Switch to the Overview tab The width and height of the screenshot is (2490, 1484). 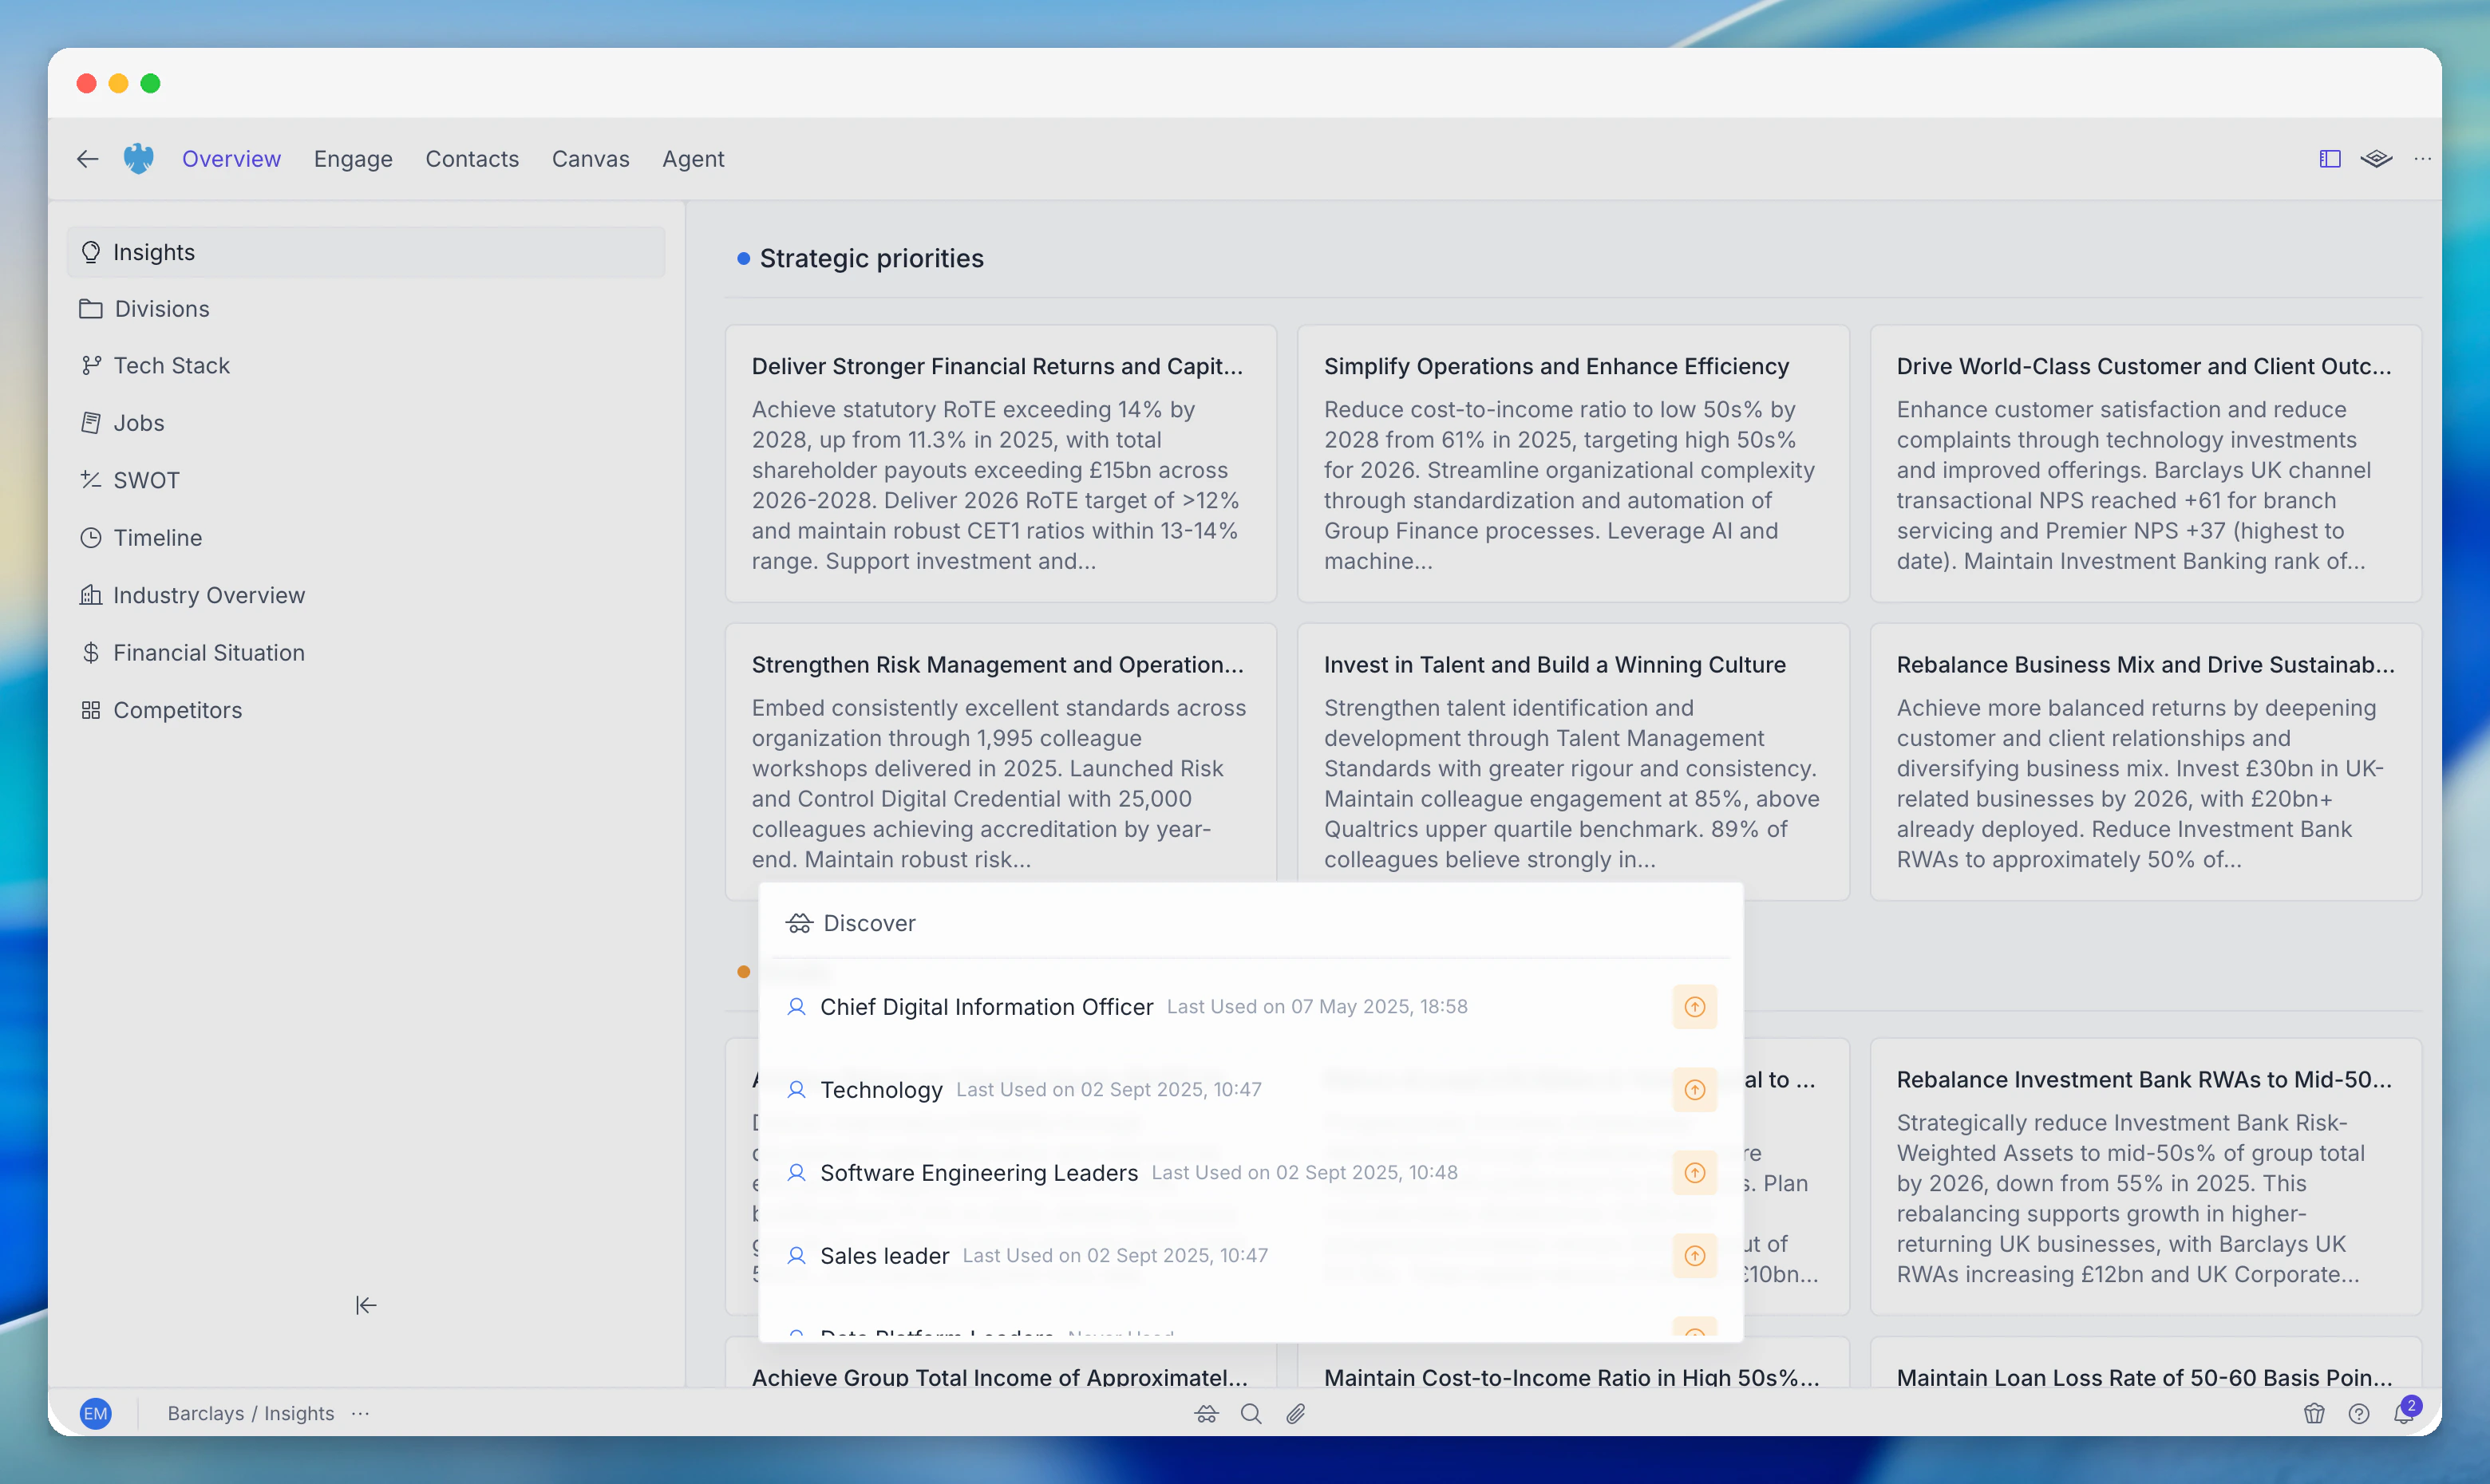coord(231,159)
